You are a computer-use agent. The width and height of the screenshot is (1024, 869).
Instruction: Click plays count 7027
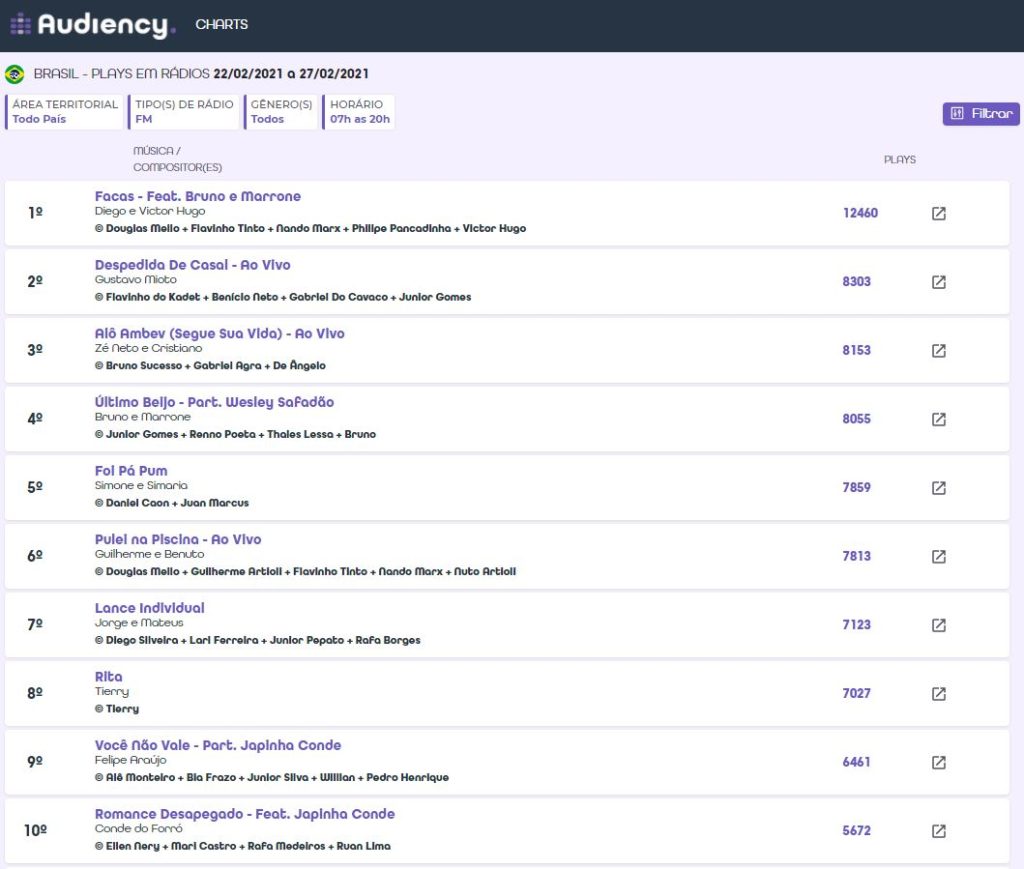pos(856,693)
